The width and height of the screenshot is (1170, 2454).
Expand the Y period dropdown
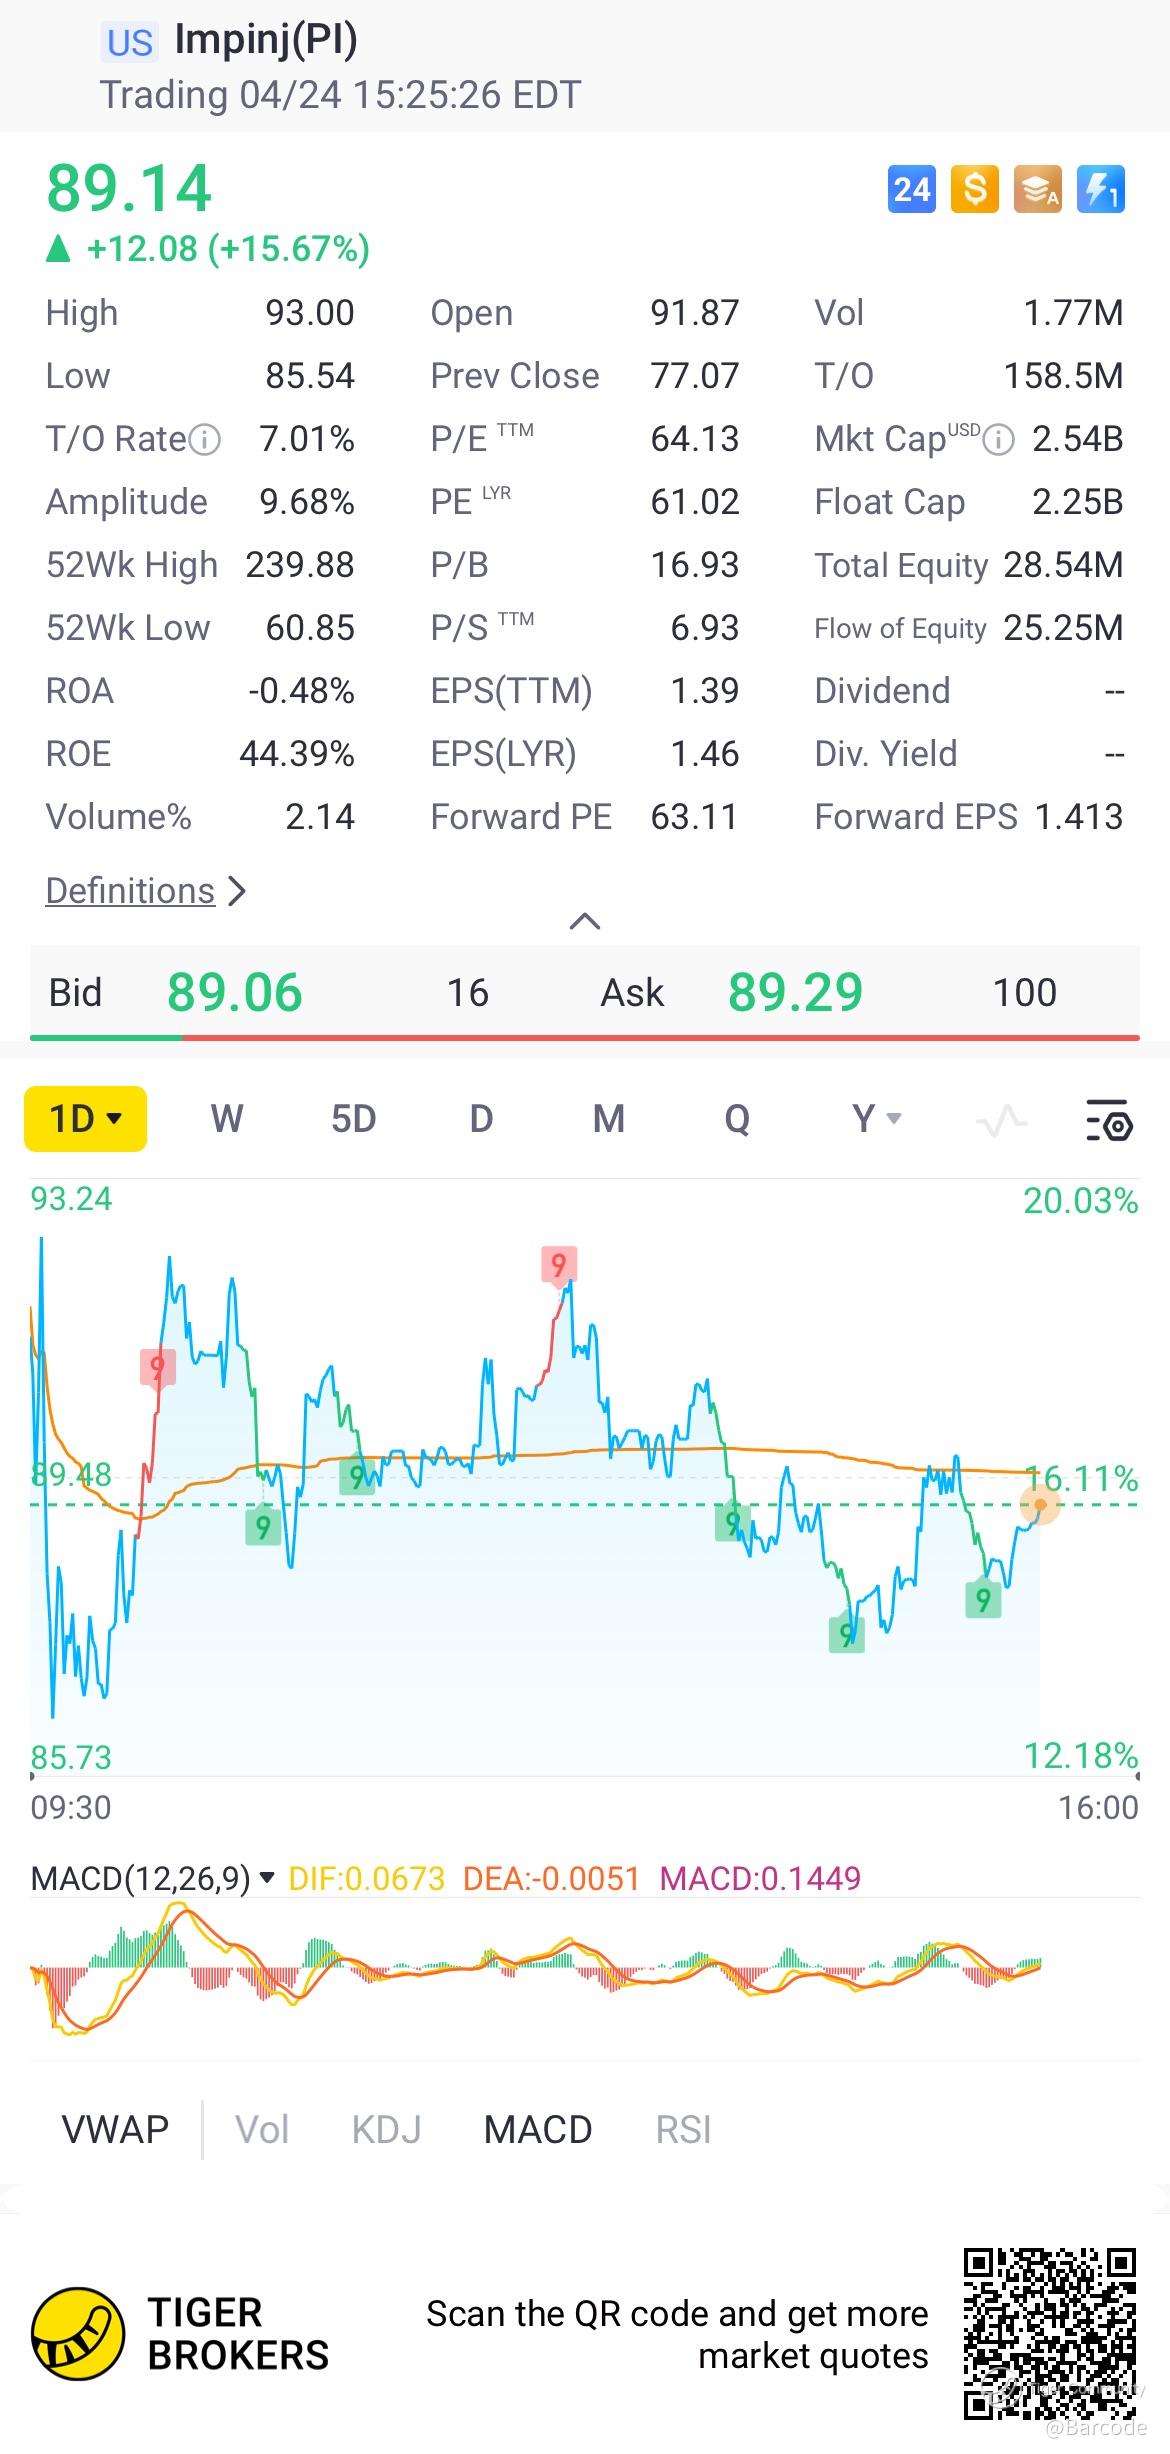876,1119
